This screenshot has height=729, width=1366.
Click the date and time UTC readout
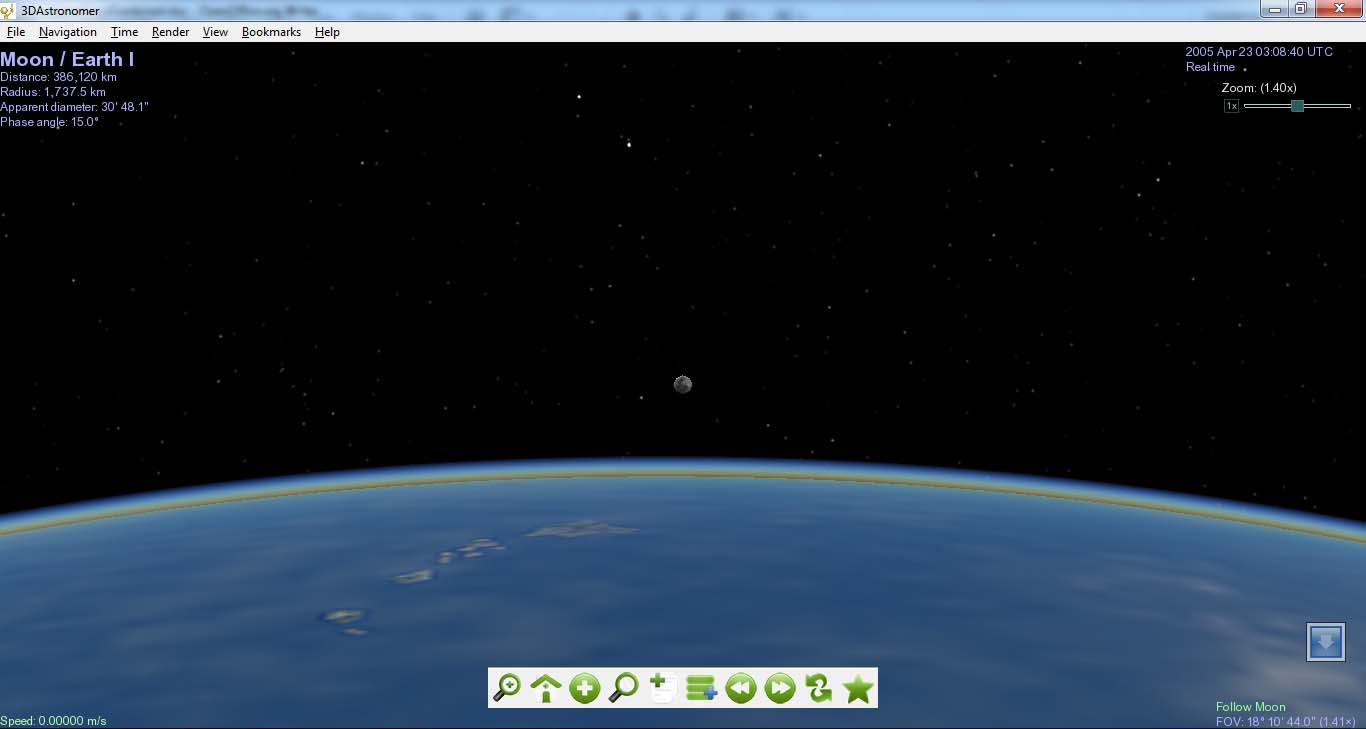pos(1259,52)
